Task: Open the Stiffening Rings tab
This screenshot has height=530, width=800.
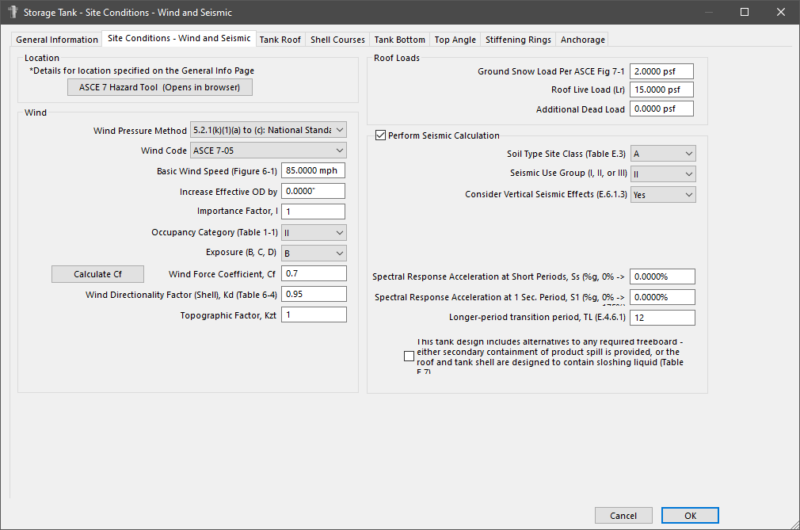Action: 516,40
